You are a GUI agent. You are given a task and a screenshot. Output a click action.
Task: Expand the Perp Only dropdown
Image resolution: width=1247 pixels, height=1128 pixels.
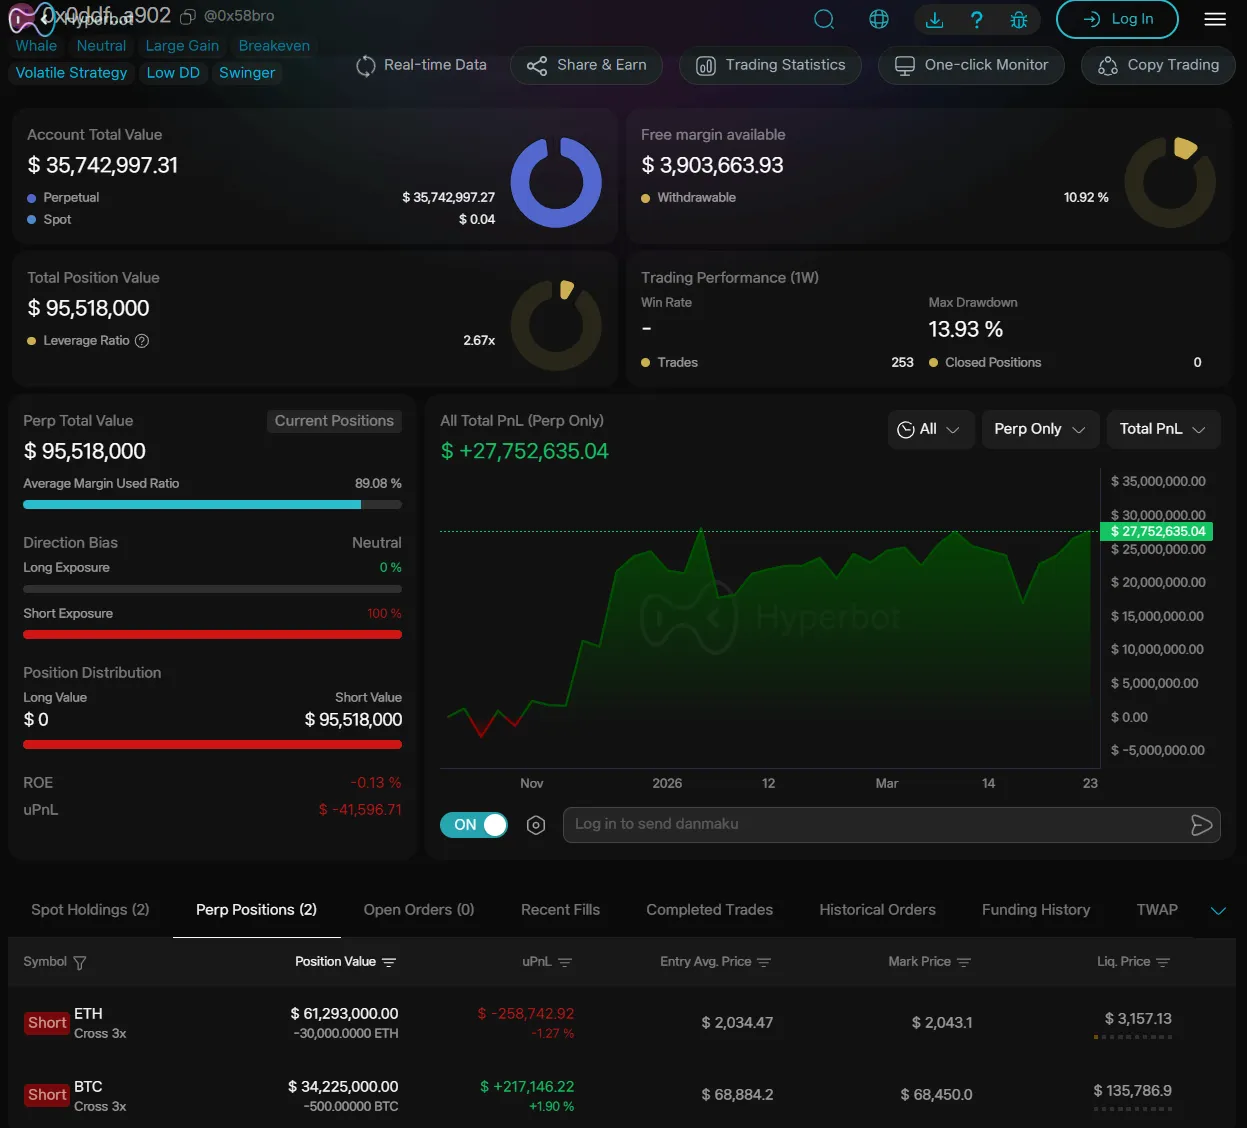tap(1039, 429)
